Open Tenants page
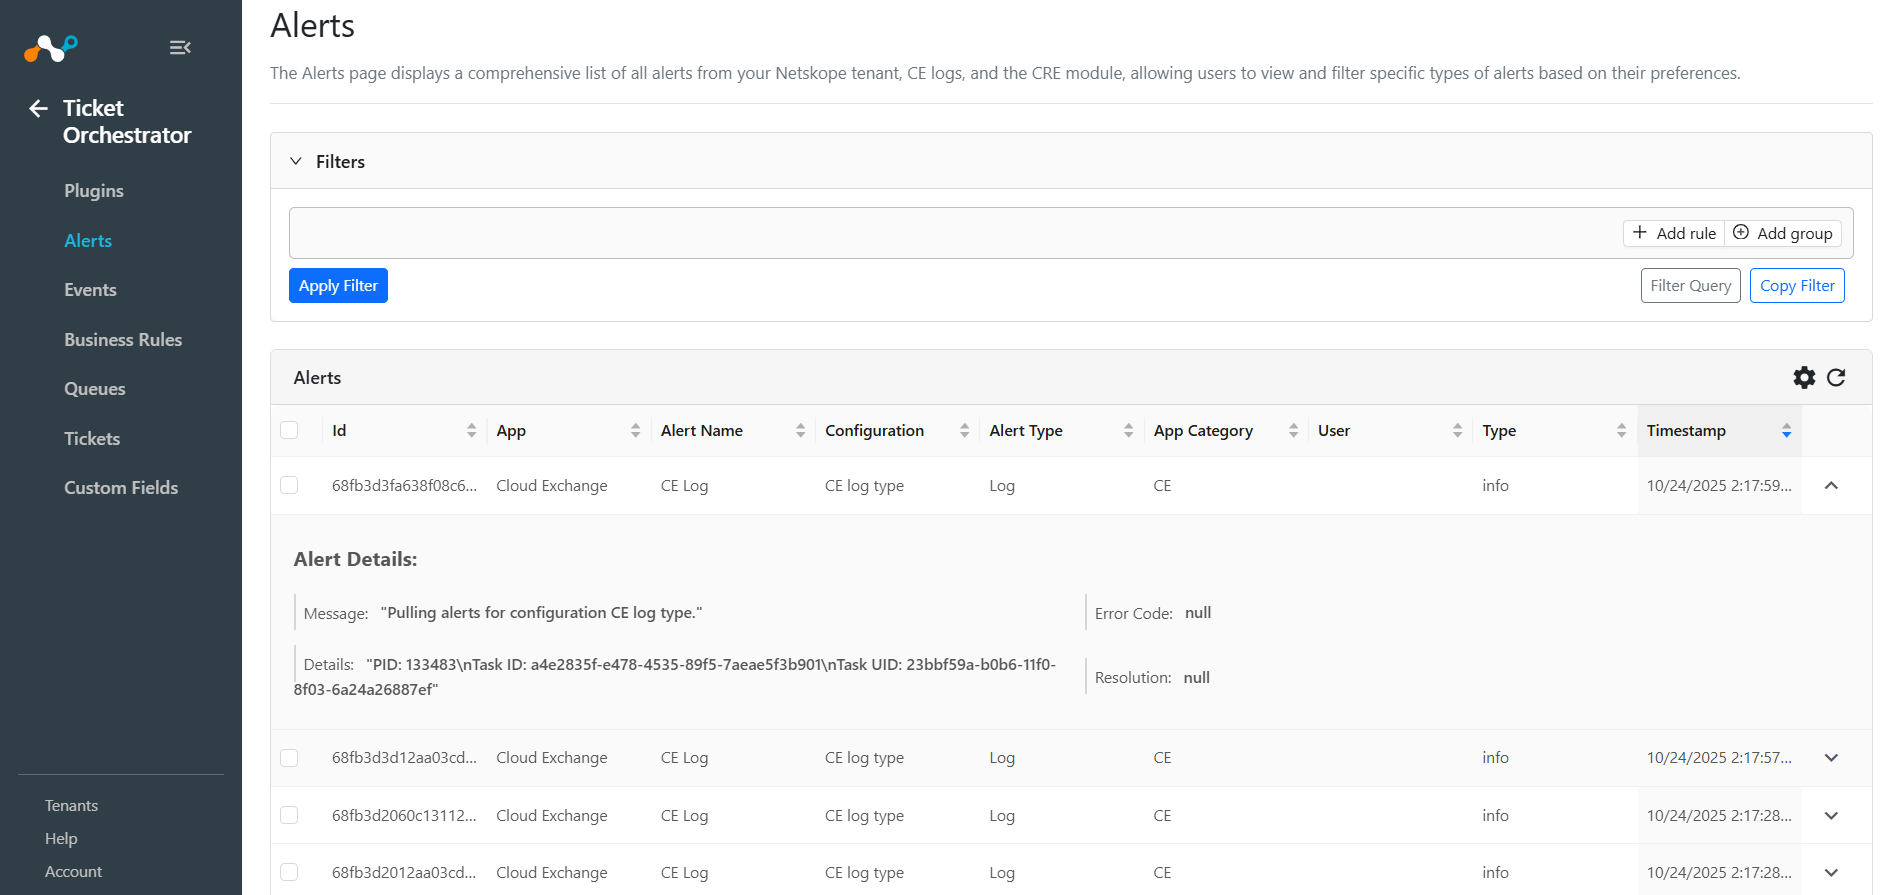This screenshot has width=1881, height=895. (x=71, y=806)
